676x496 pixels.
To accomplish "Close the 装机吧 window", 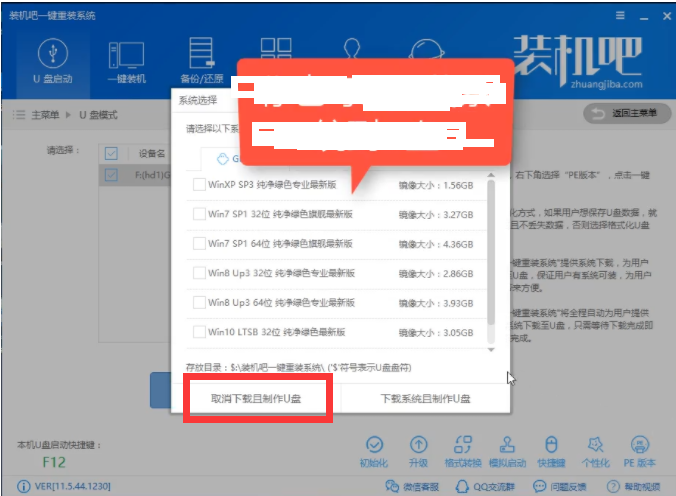I will 667,16.
